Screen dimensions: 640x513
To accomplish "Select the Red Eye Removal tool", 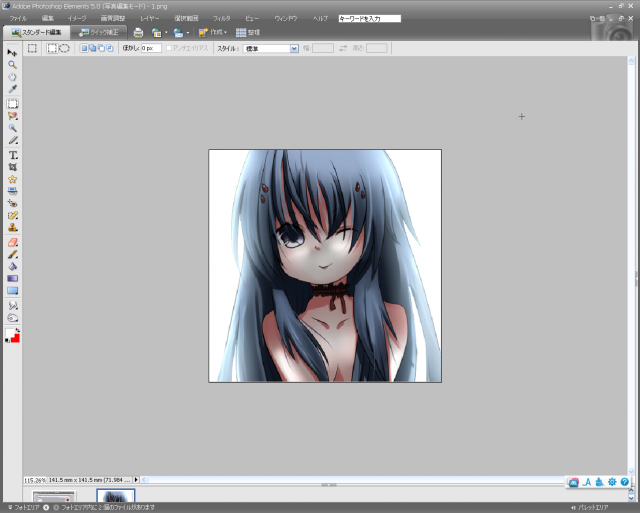I will click(13, 203).
